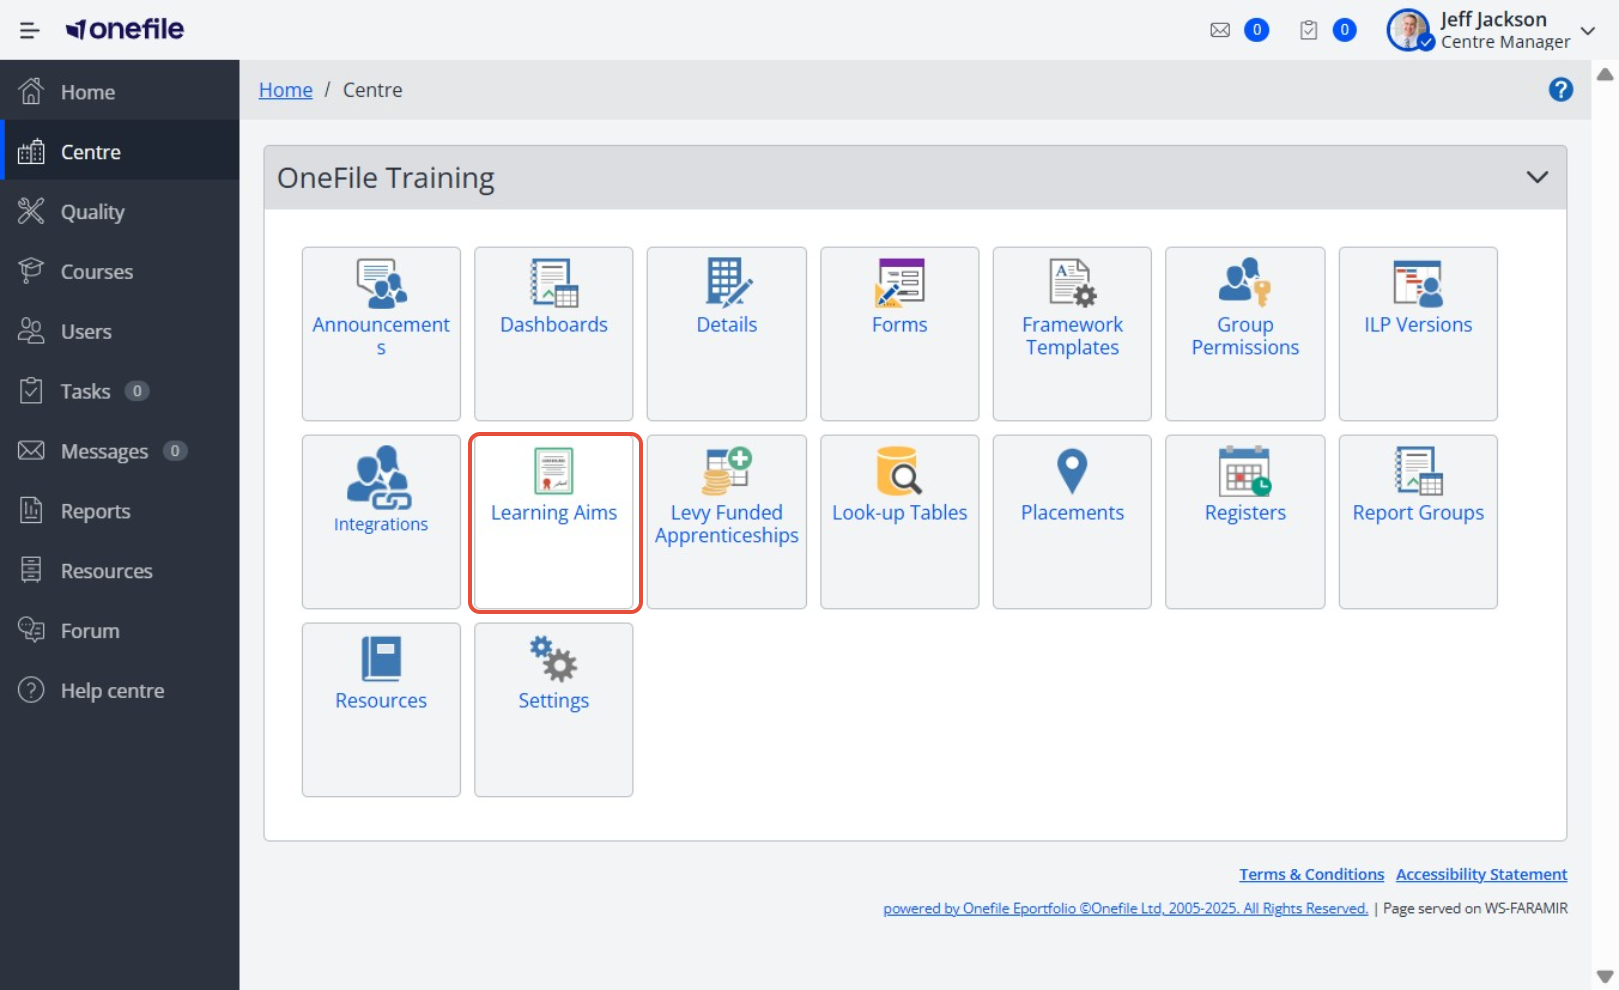Viewport: 1619px width, 990px height.
Task: Click the blue help question mark icon
Action: (1560, 90)
